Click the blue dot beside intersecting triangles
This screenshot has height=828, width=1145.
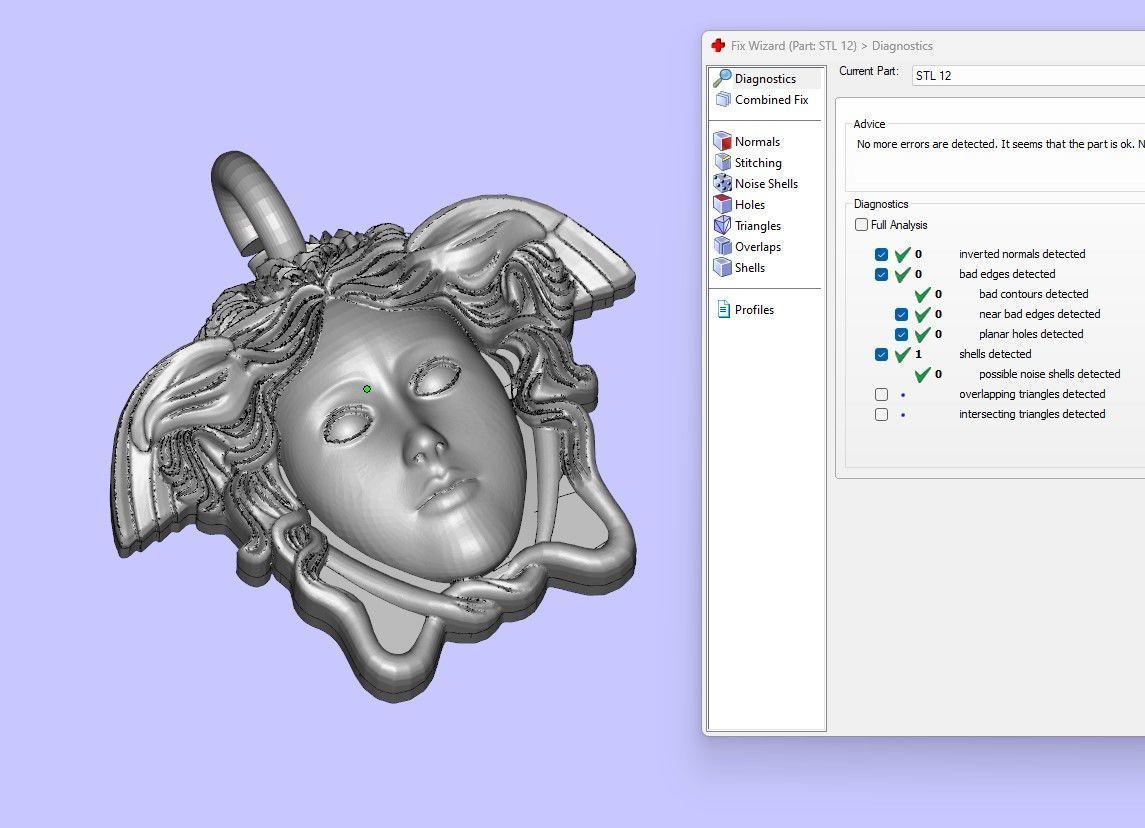point(903,415)
